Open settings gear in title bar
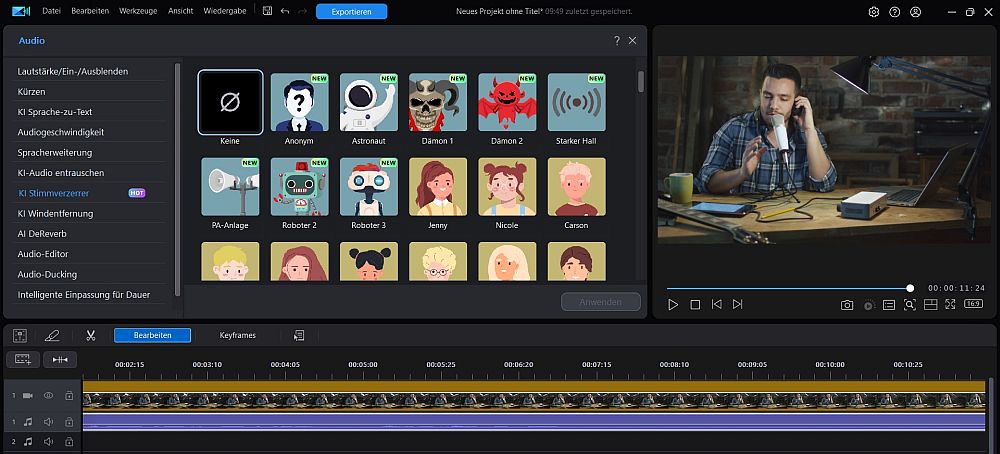This screenshot has width=1000, height=454. [x=874, y=12]
